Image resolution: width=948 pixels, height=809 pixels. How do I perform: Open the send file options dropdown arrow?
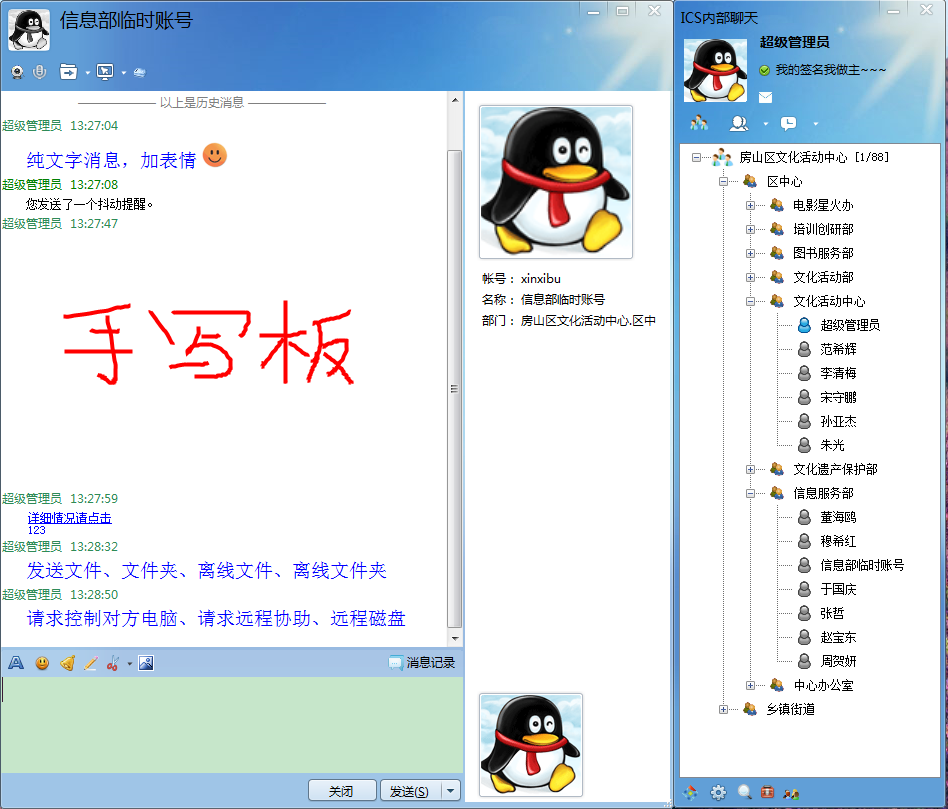88,73
